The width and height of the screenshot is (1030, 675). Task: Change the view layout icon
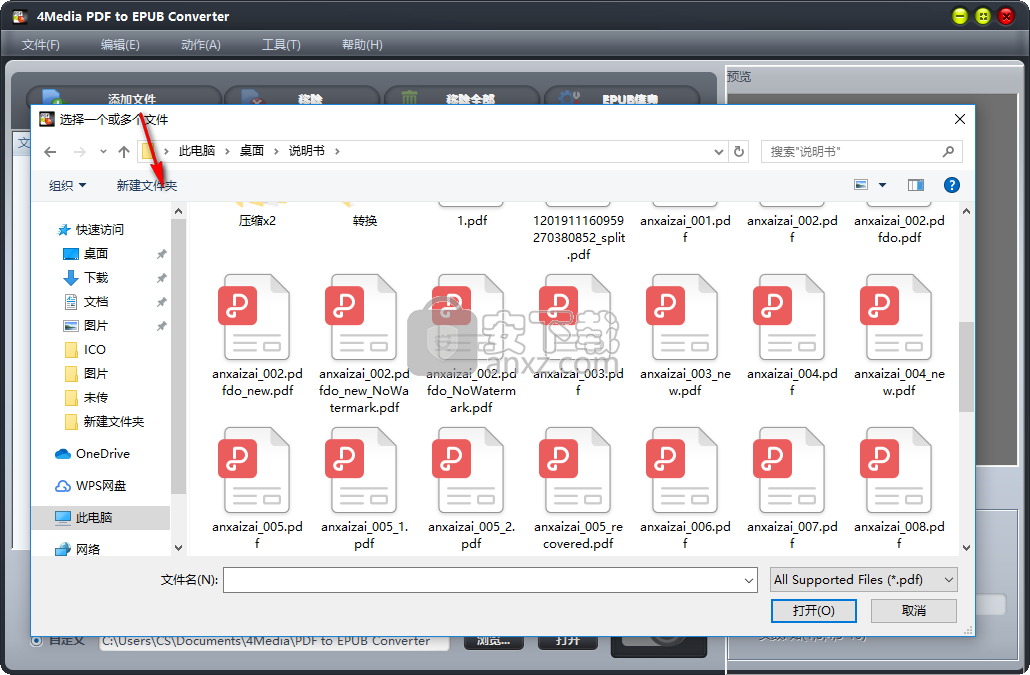(861, 185)
